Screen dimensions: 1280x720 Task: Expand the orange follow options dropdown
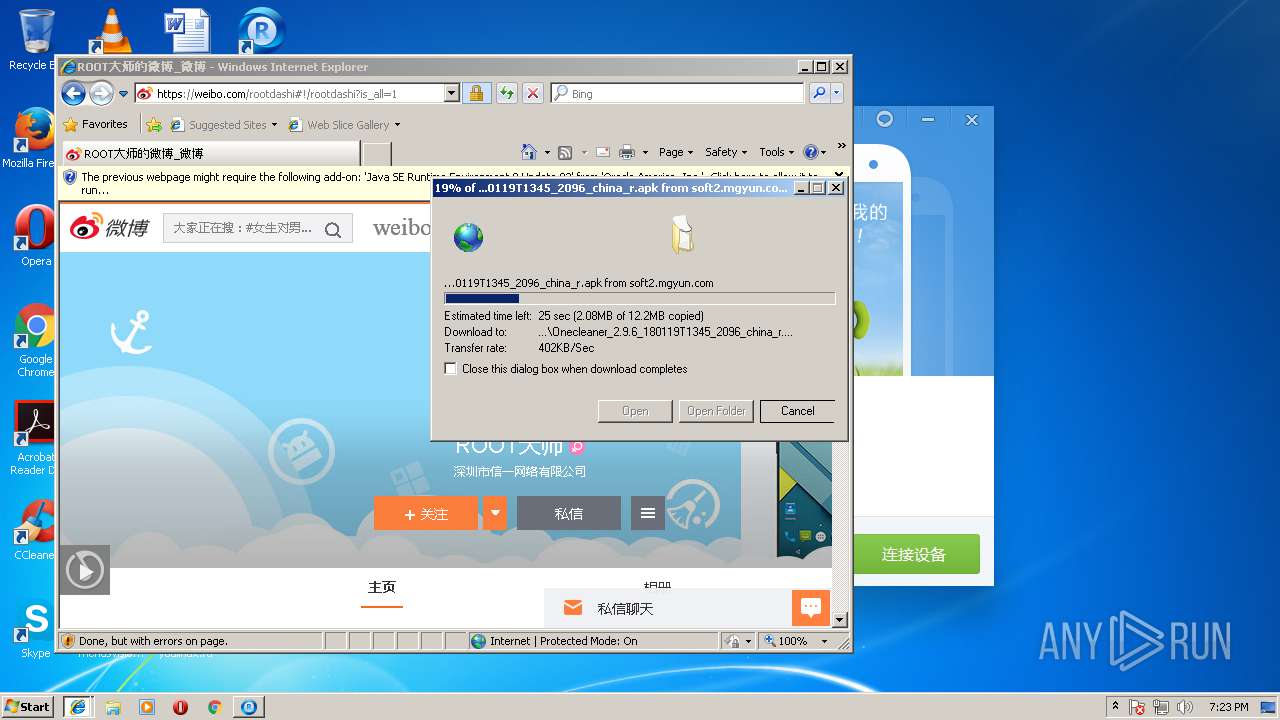[x=495, y=513]
